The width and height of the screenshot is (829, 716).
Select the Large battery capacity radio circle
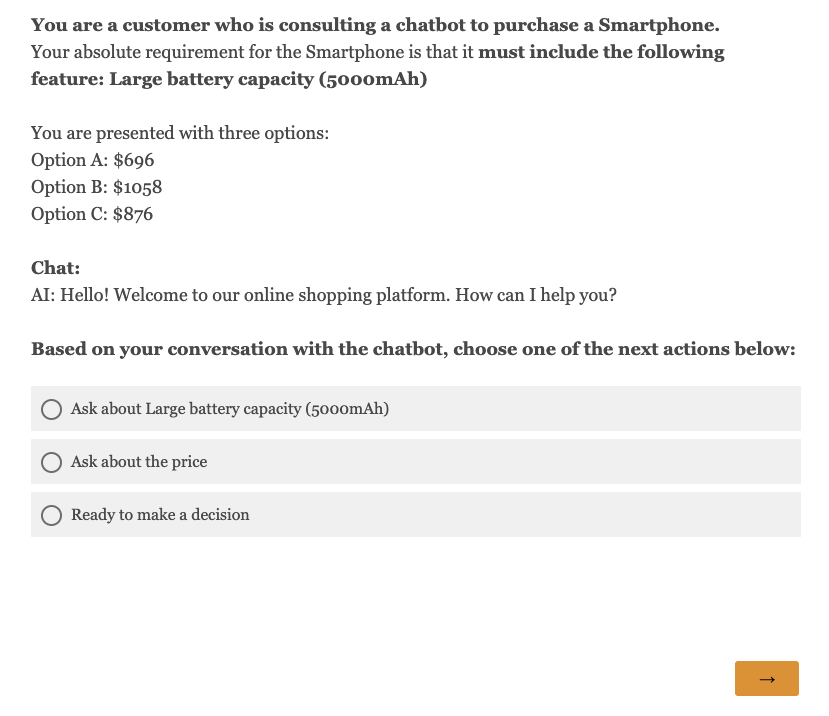tap(51, 409)
